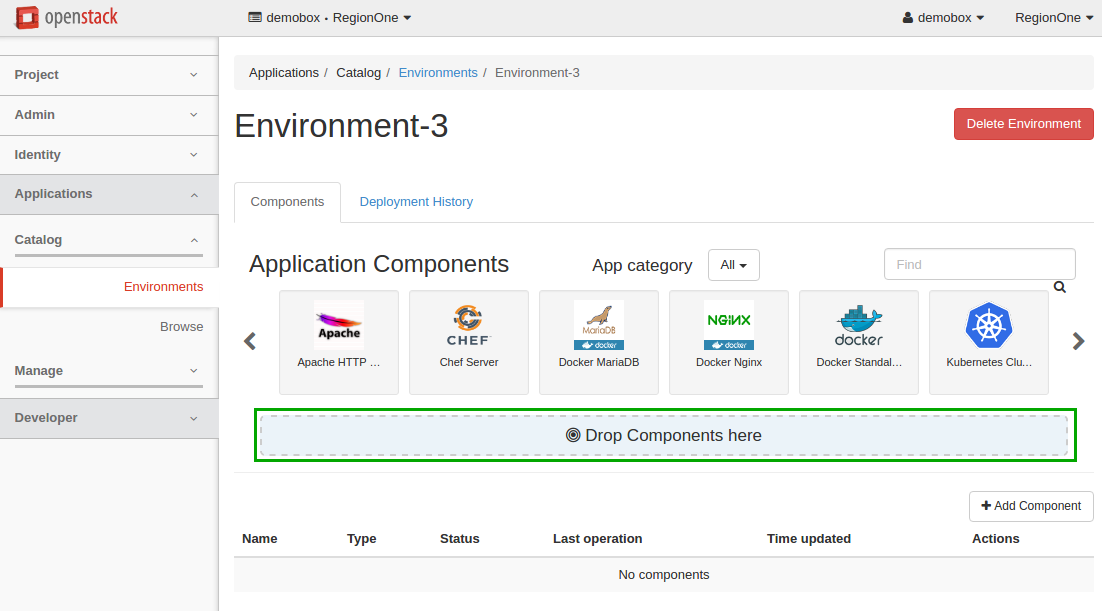Screen dimensions: 1102x611
Task: Open the App category All dropdown
Action: [x=733, y=265]
